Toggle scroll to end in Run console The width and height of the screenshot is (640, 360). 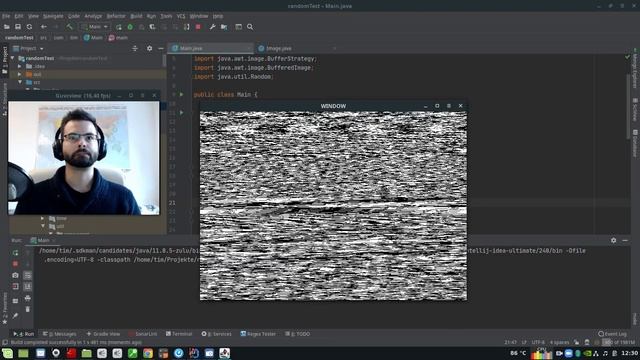[x=27, y=287]
